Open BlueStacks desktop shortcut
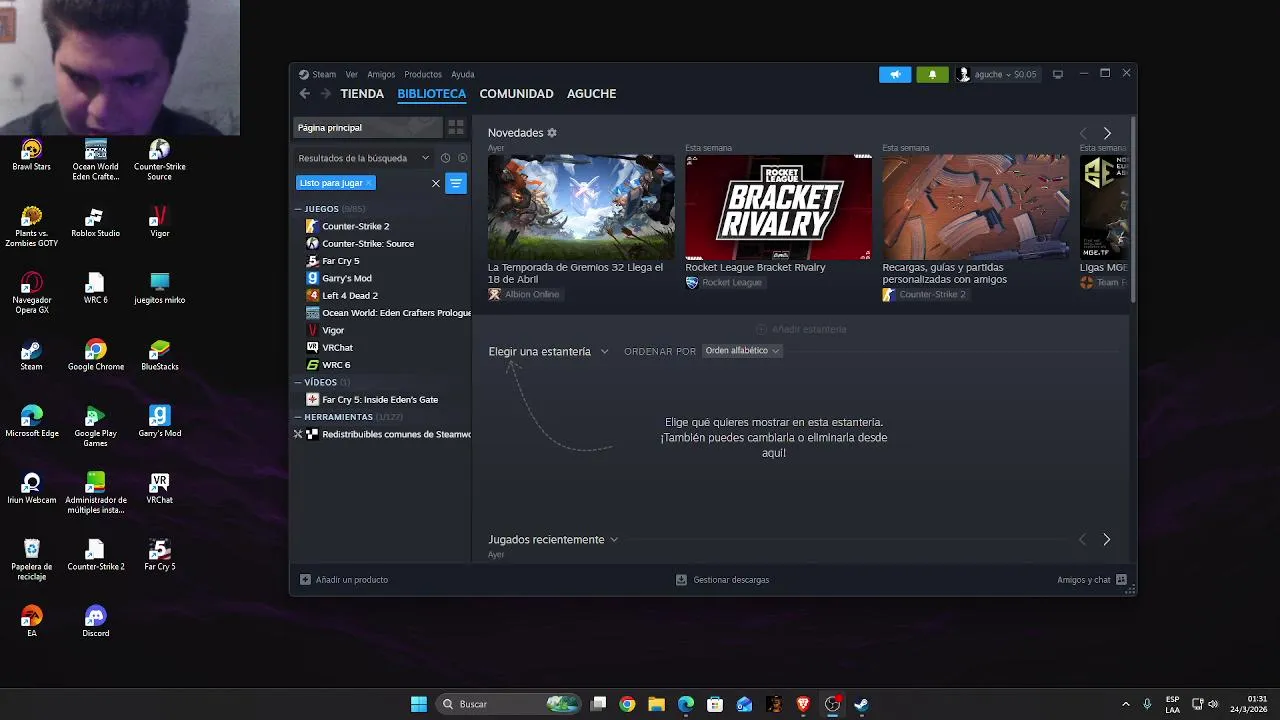The height and width of the screenshot is (720, 1280). (x=159, y=355)
